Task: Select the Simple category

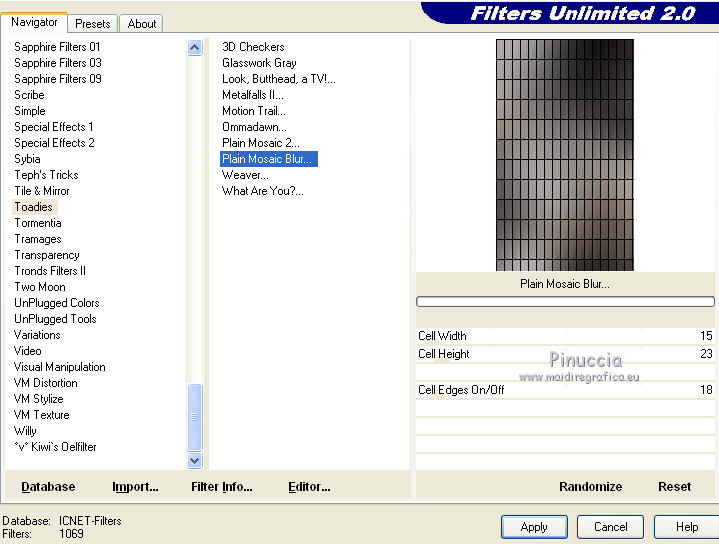Action: tap(30, 111)
